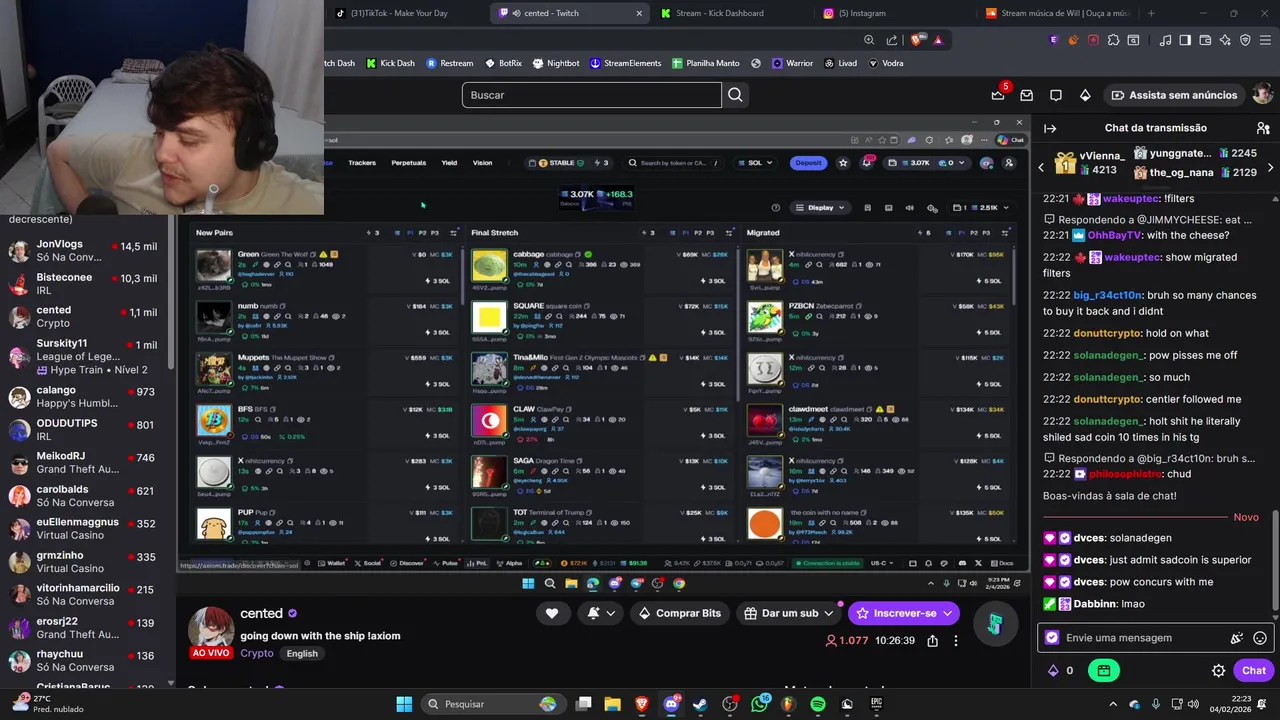Open the Crypto category link under stream title
Screen dimensions: 1280x720
click(x=256, y=653)
